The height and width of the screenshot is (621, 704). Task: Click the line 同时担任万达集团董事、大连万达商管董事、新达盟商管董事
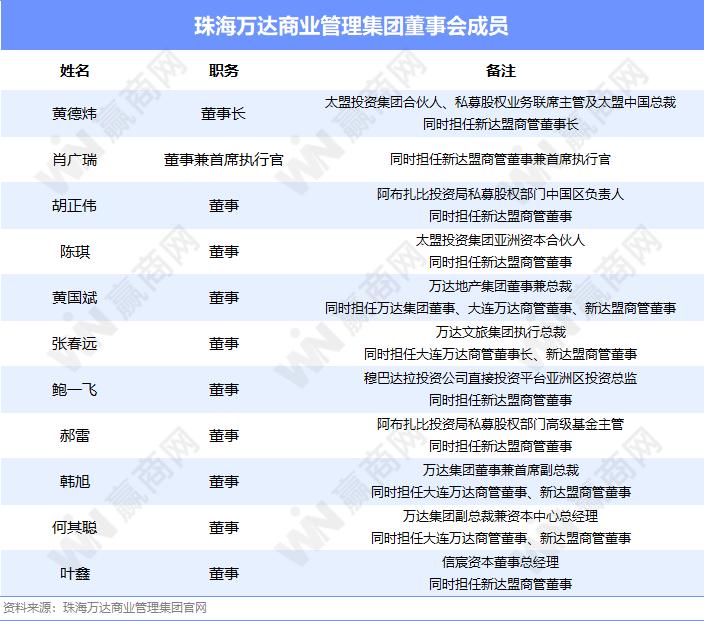[500, 308]
